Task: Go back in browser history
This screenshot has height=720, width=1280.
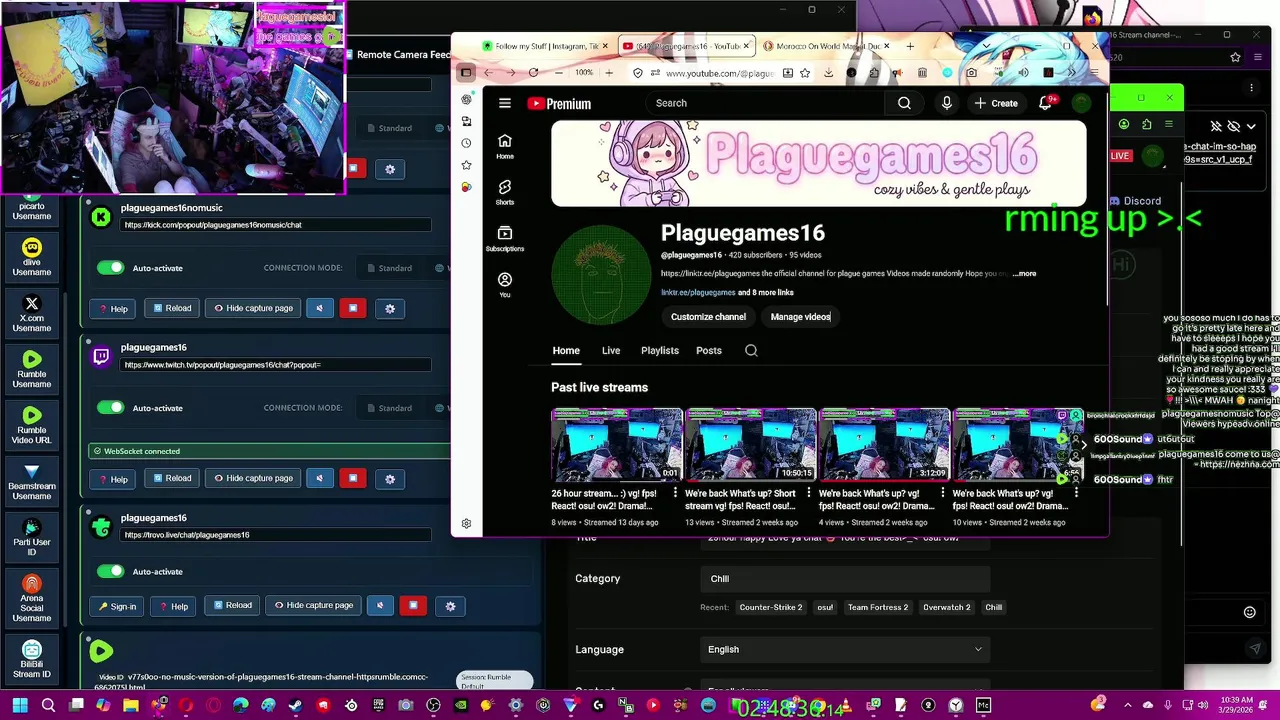Action: (x=488, y=73)
